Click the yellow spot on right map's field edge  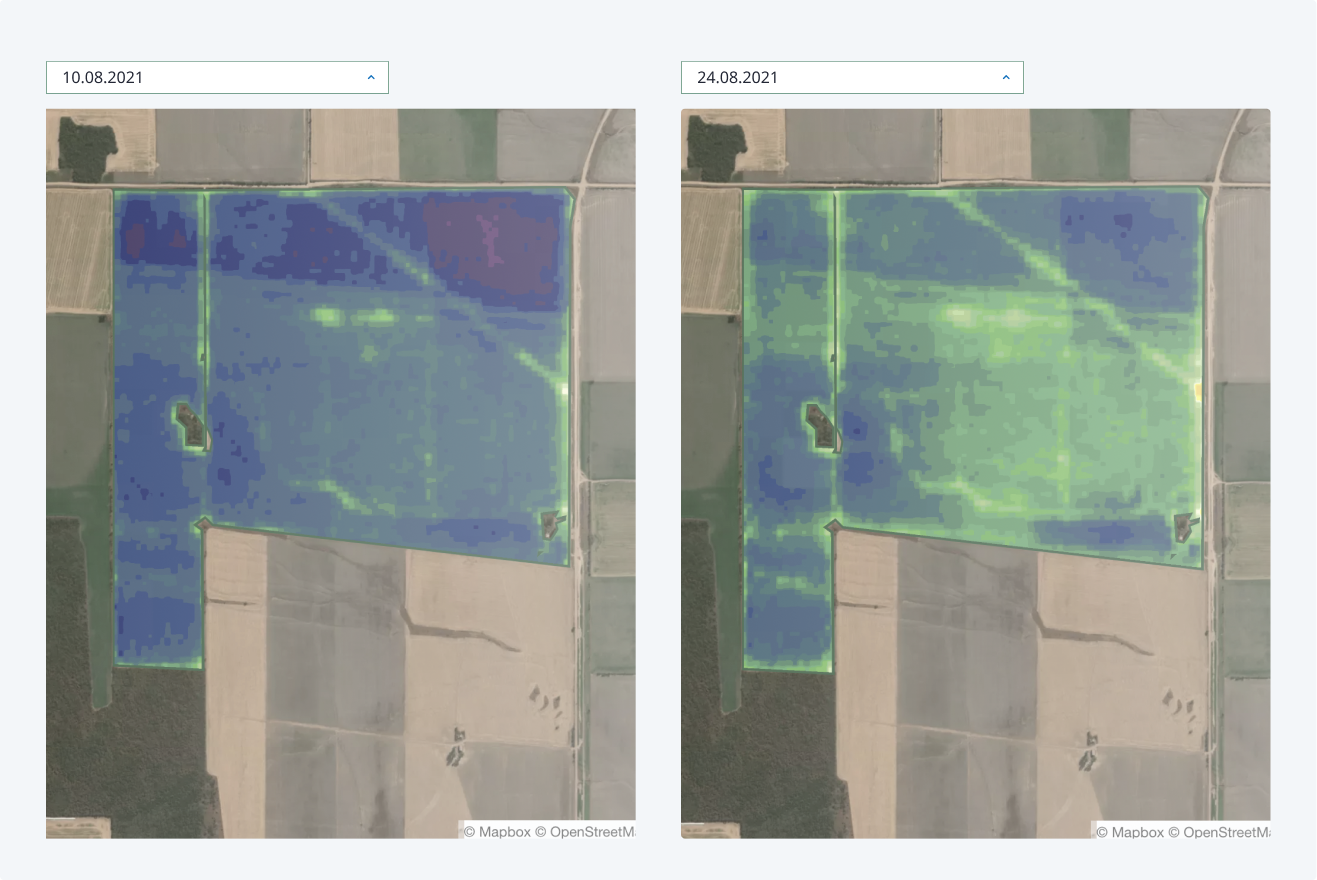(1197, 388)
